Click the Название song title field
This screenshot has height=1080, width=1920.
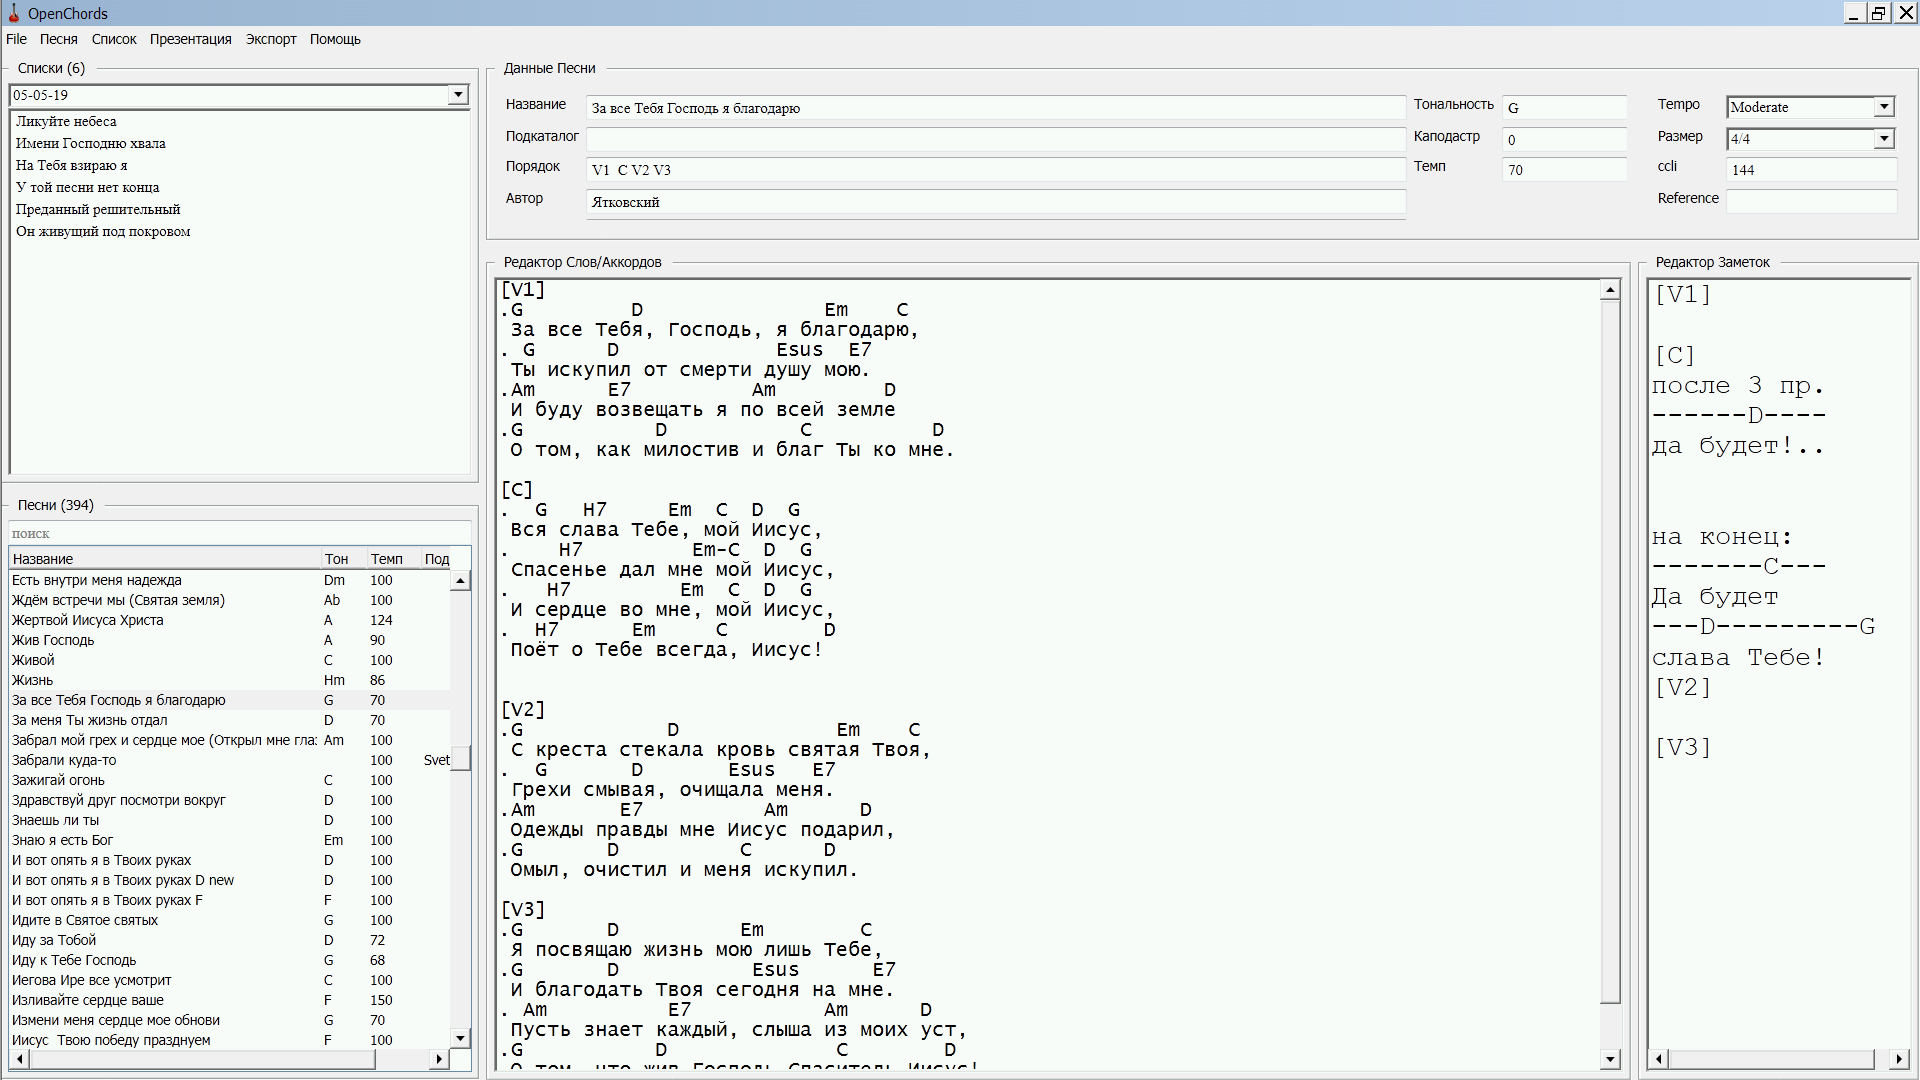coord(996,108)
